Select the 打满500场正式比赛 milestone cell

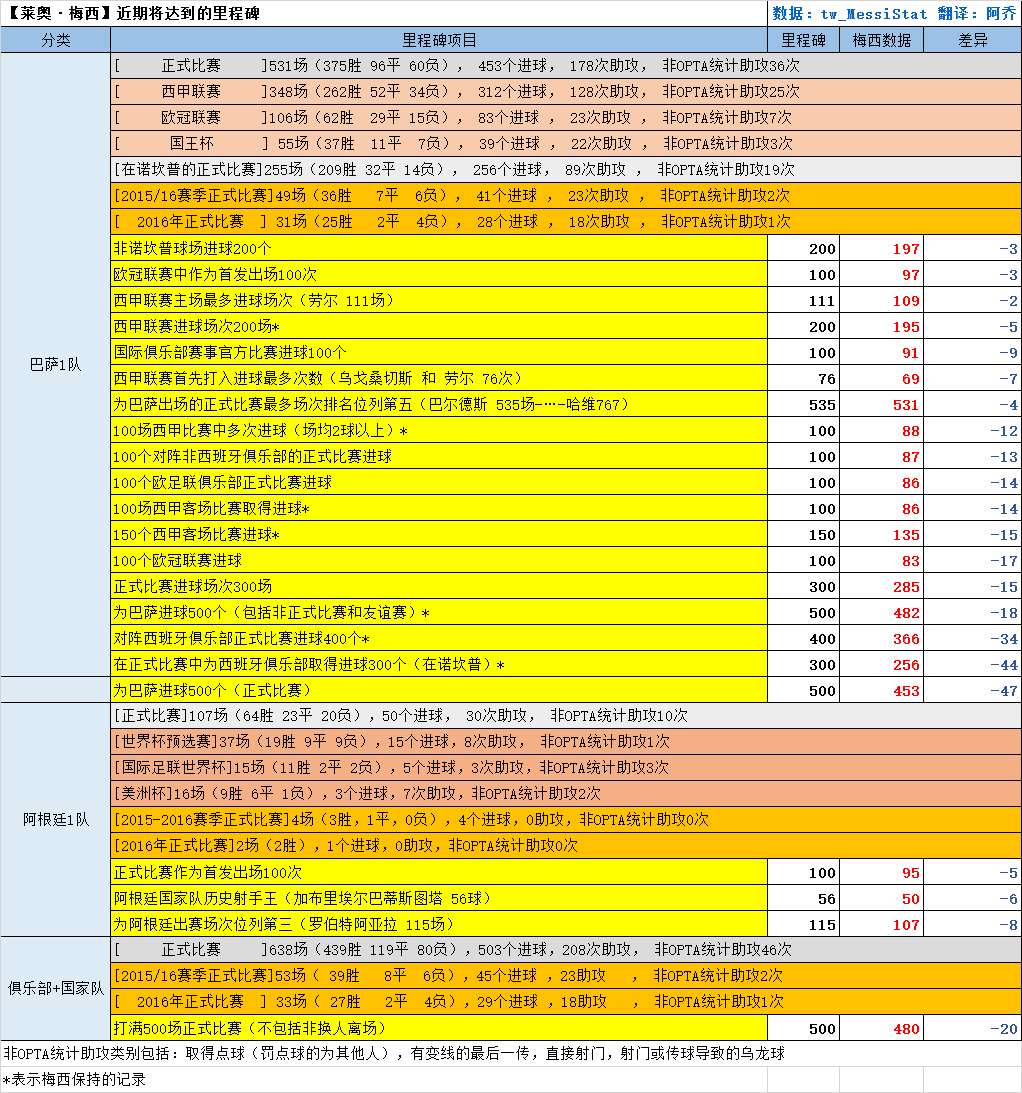click(x=438, y=1028)
